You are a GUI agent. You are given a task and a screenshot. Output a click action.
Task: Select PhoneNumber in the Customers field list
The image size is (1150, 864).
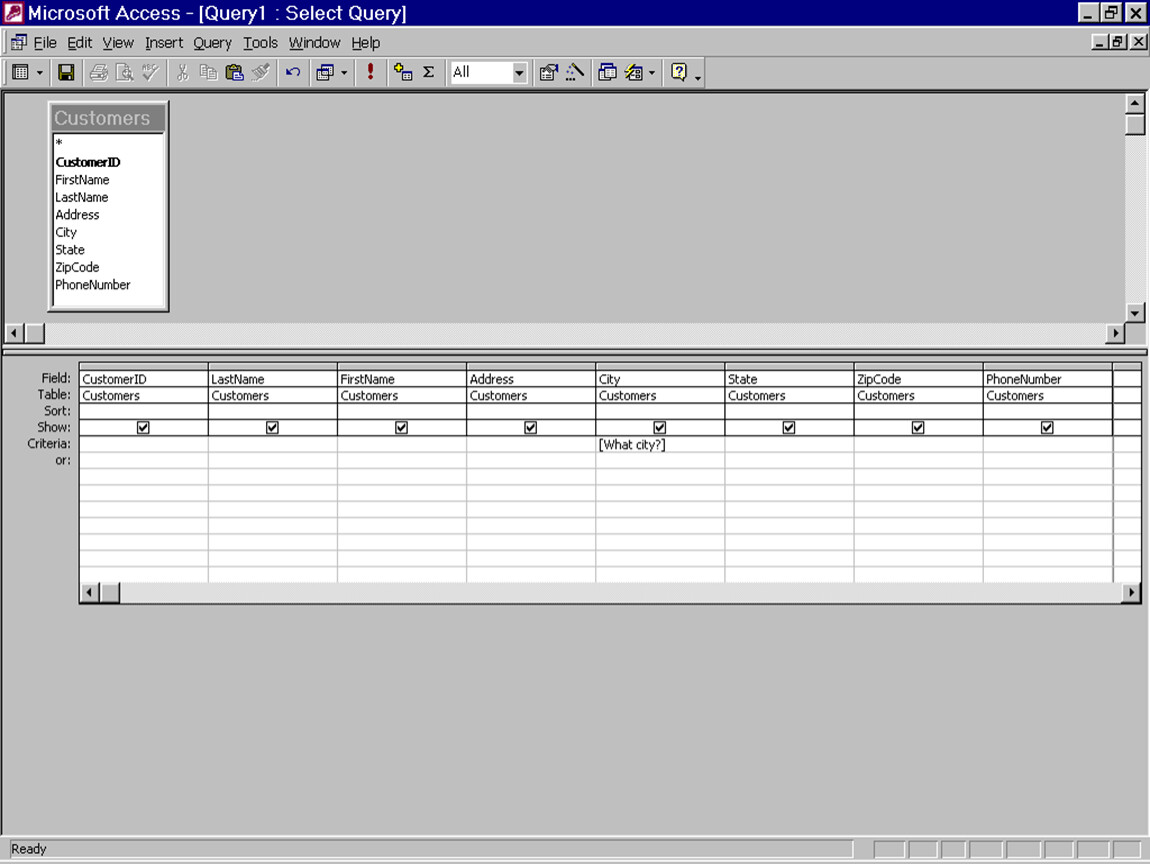(108, 285)
